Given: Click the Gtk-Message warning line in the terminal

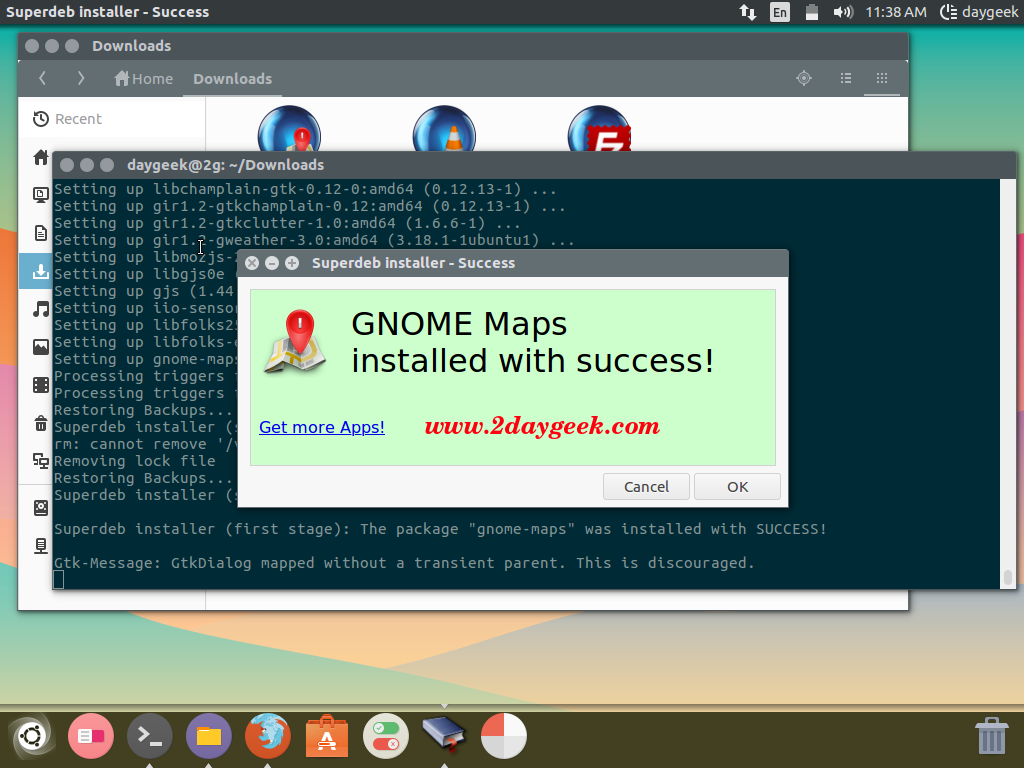Looking at the screenshot, I should [x=404, y=563].
